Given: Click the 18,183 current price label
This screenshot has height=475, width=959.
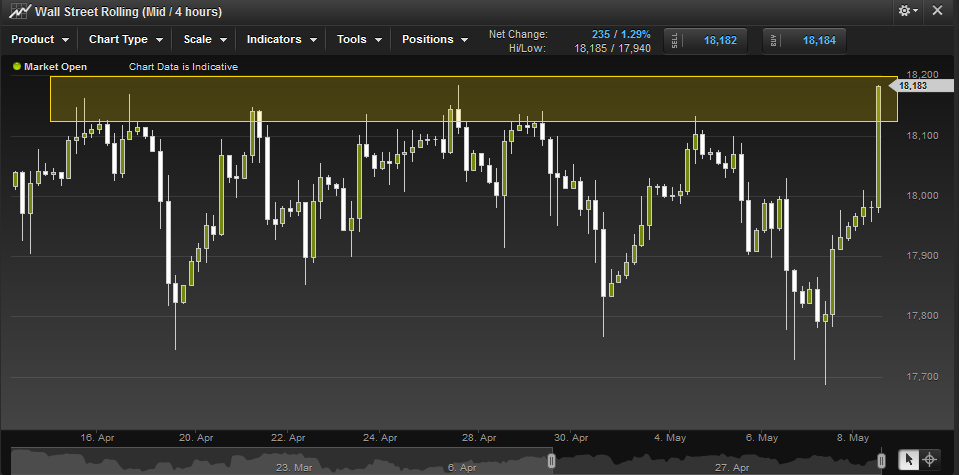Looking at the screenshot, I should (913, 86).
